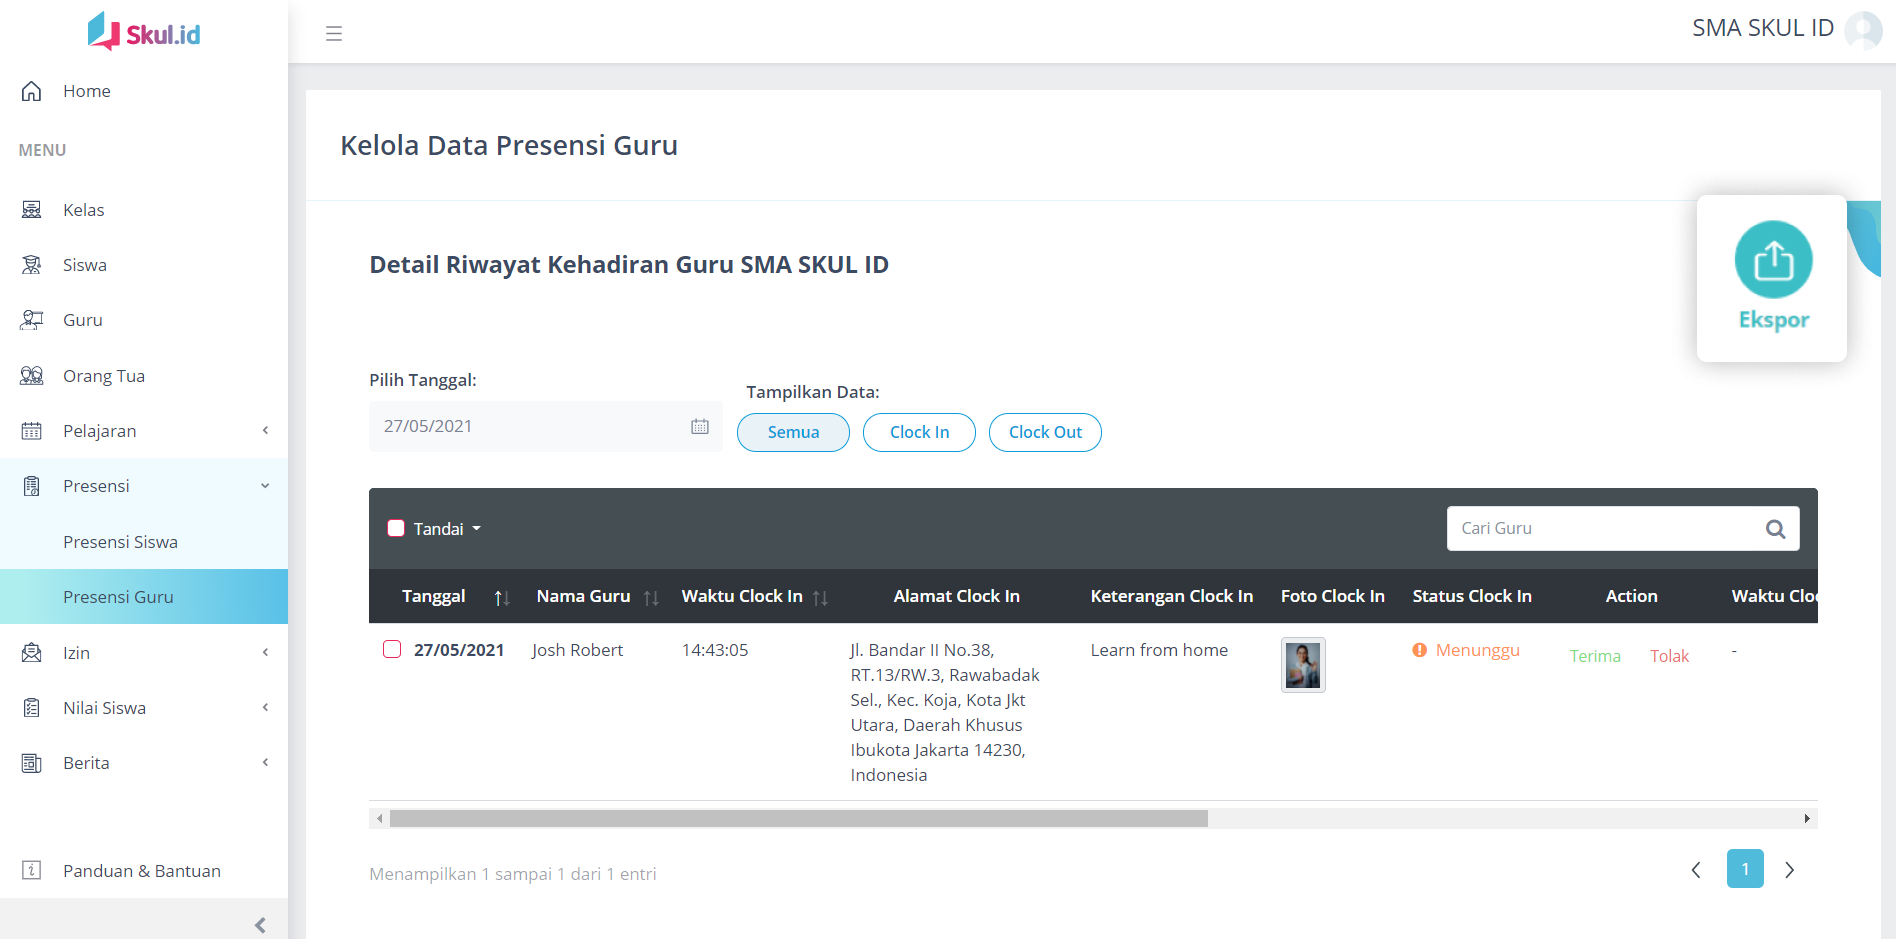Open the Guru menu item
The height and width of the screenshot is (939, 1896).
83,320
